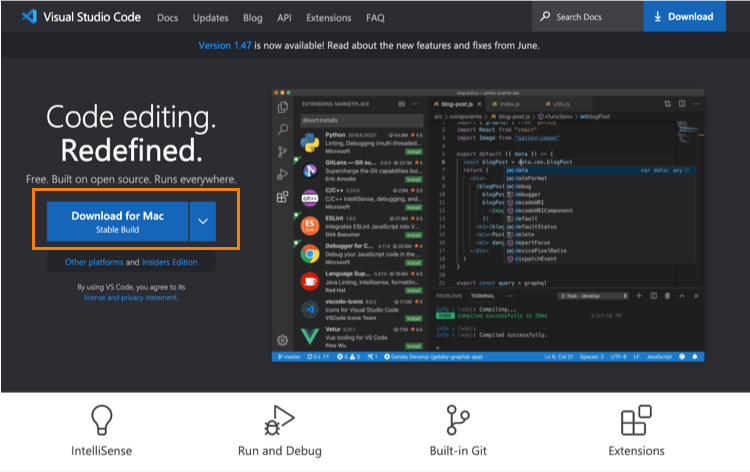
Task: Close the blog-post.js tab
Action: click(x=479, y=104)
